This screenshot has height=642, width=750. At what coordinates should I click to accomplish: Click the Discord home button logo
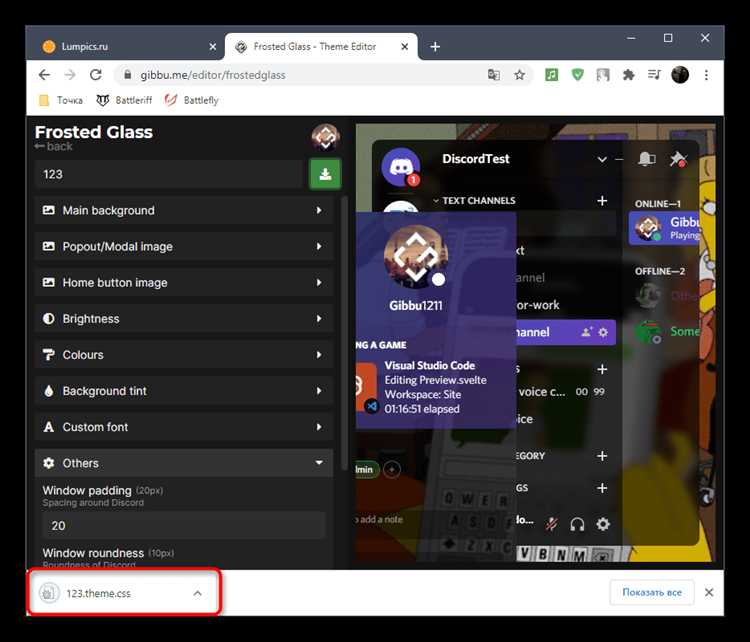[400, 165]
